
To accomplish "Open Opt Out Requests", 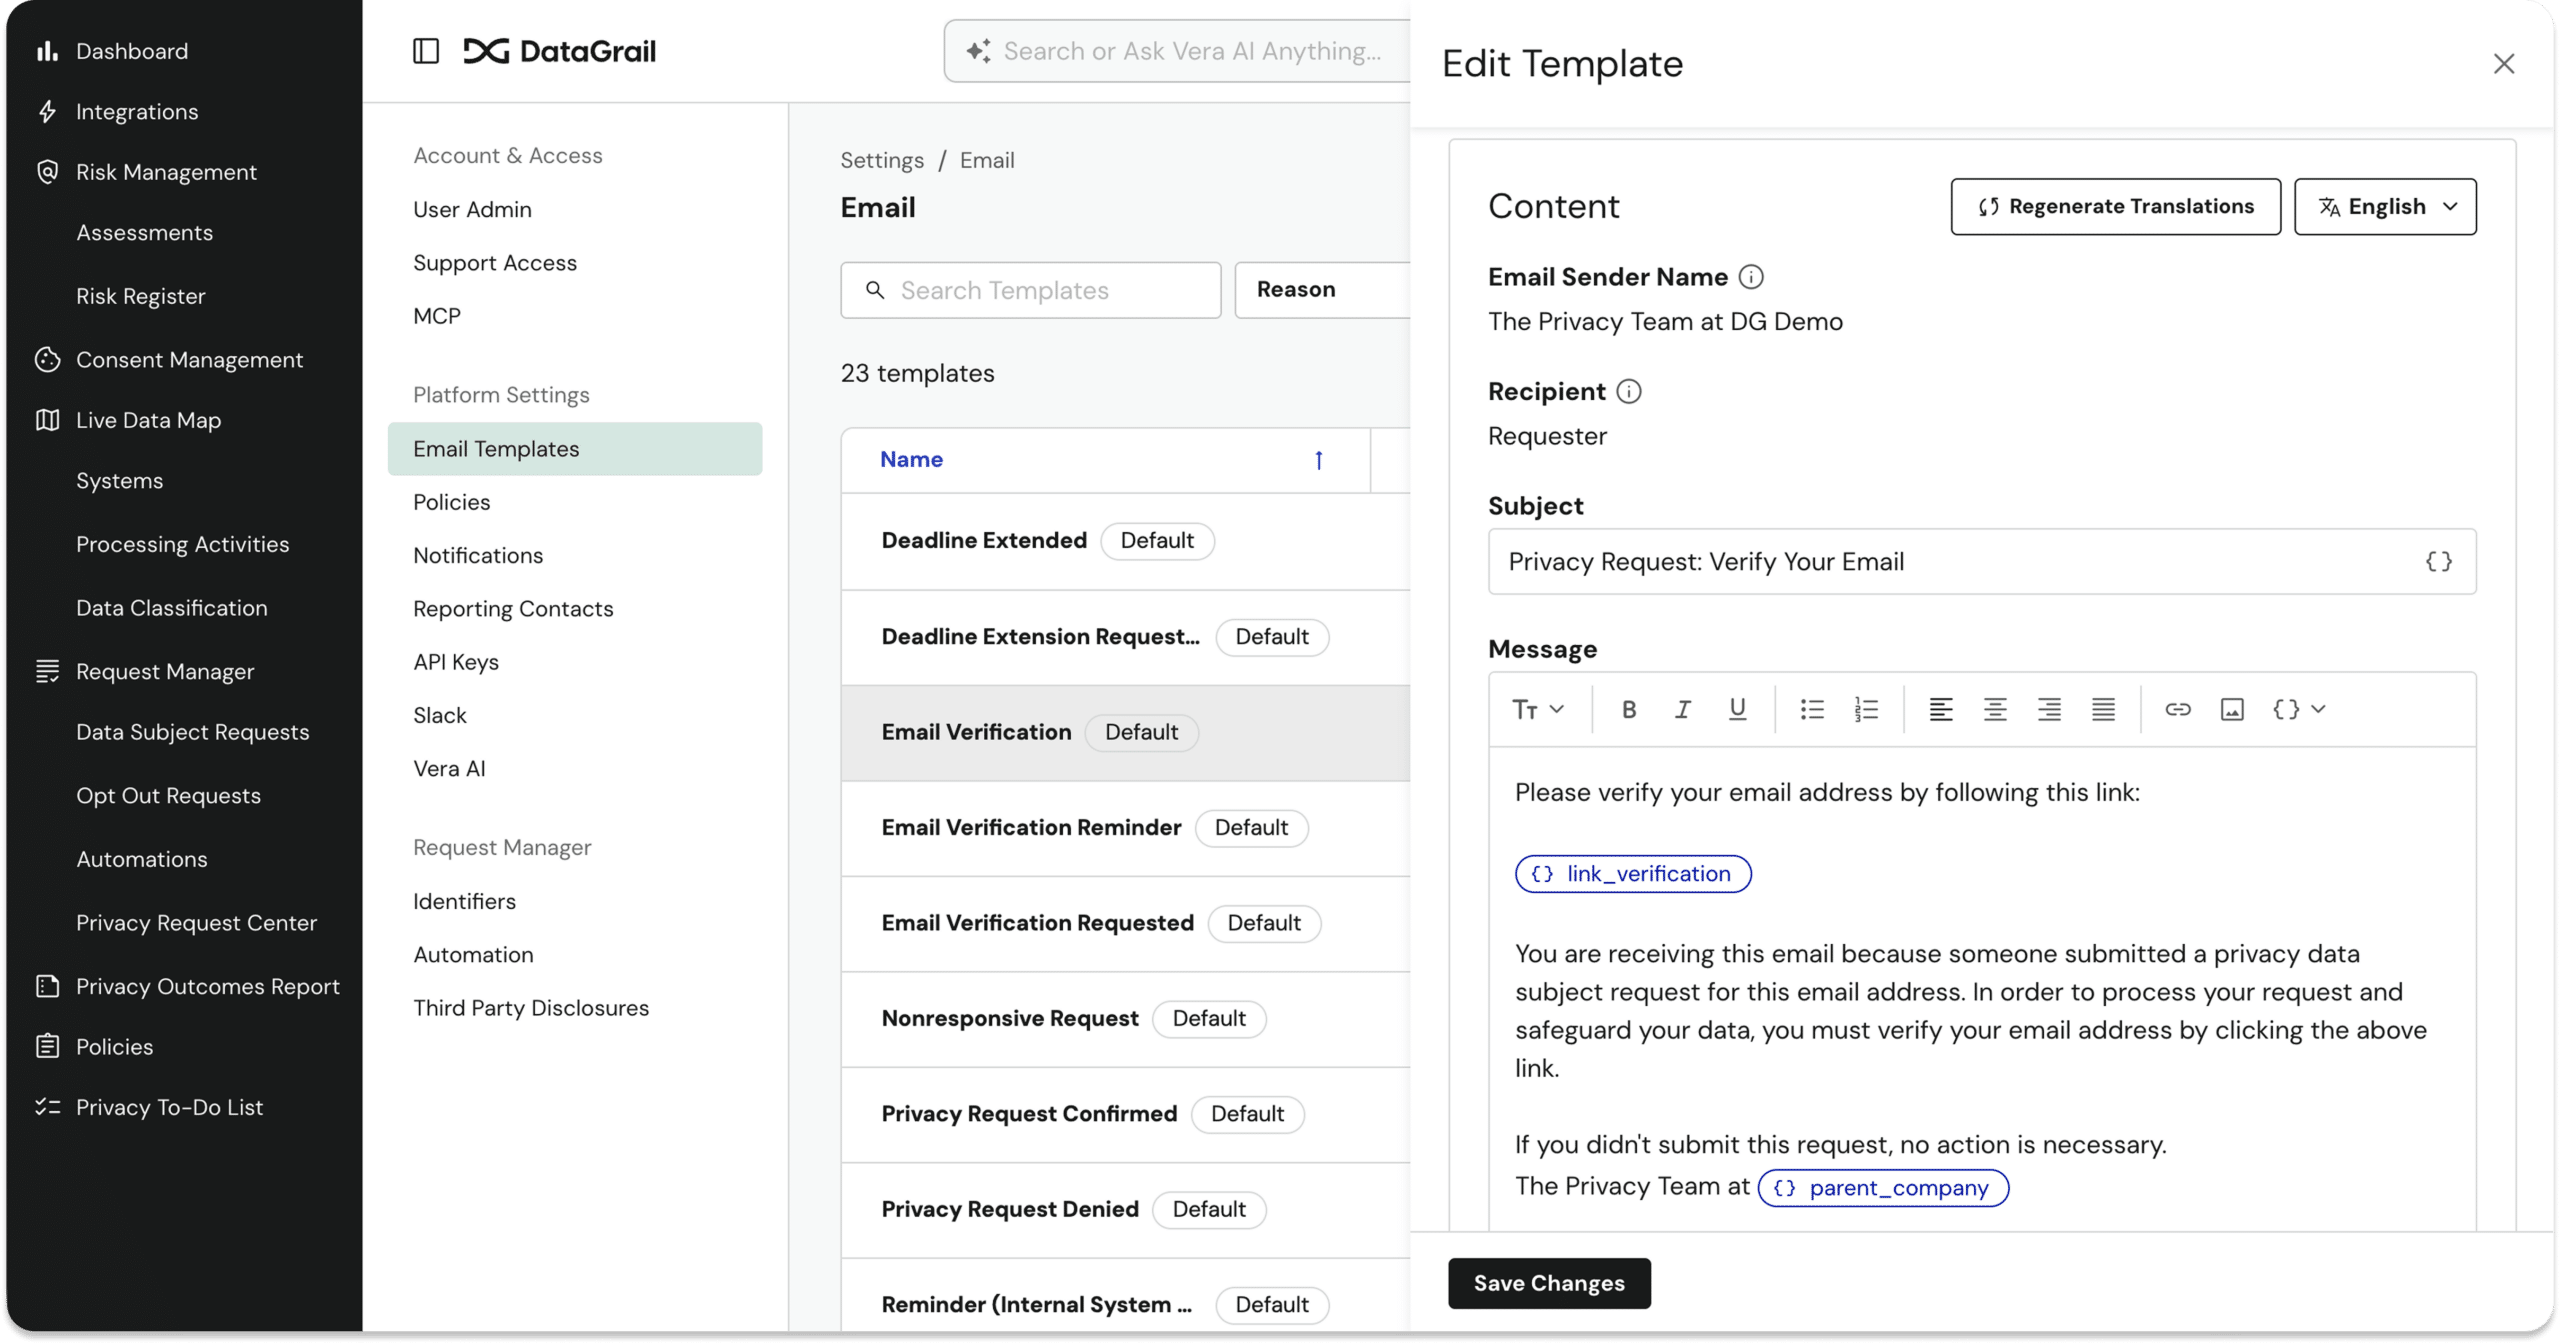I will tap(169, 796).
